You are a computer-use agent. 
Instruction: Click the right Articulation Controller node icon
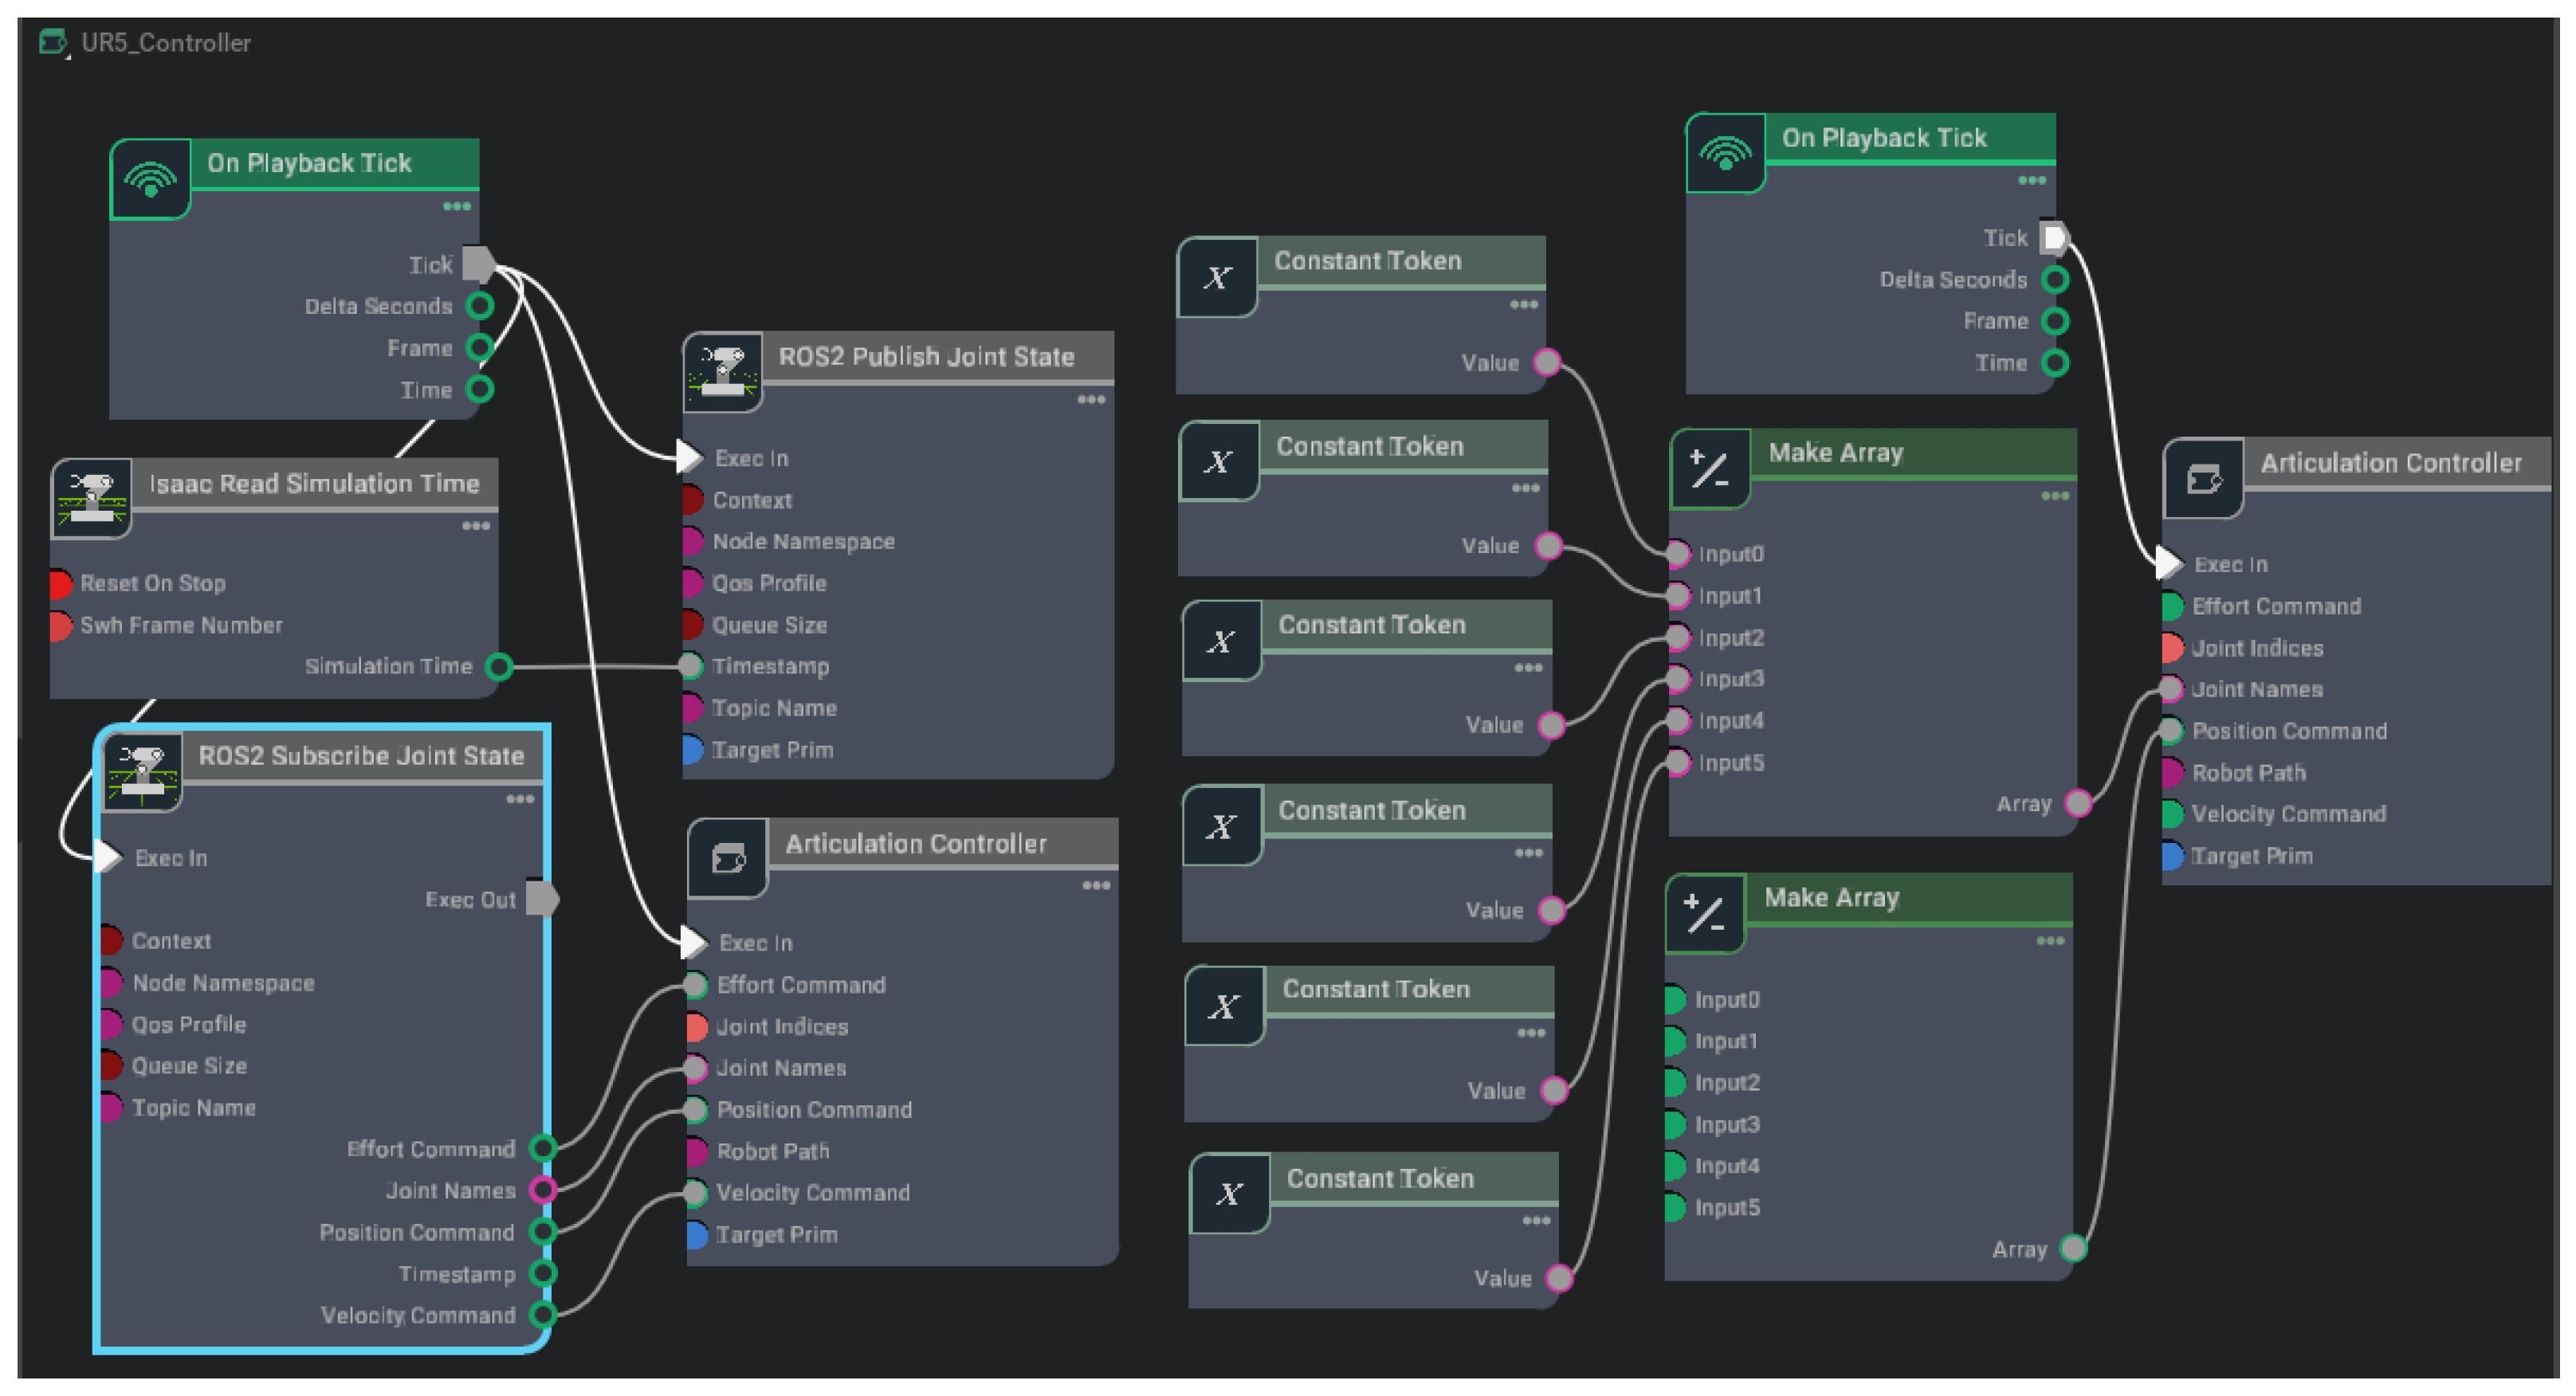(x=2204, y=479)
